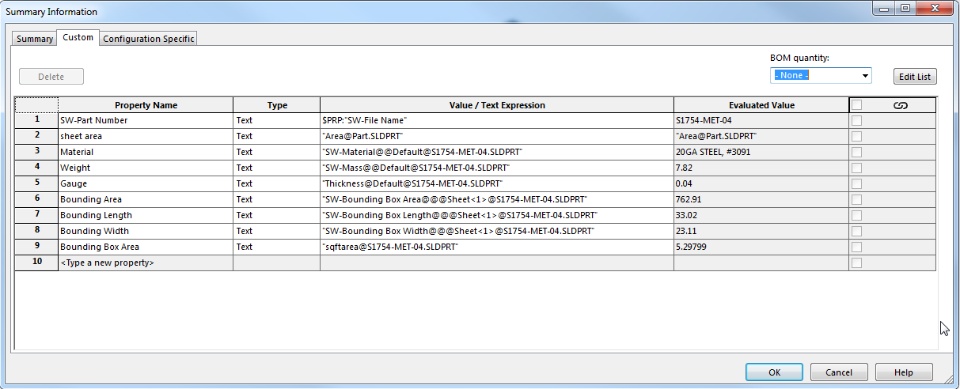Click the Evaluated Value column header

pyautogui.click(x=761, y=105)
